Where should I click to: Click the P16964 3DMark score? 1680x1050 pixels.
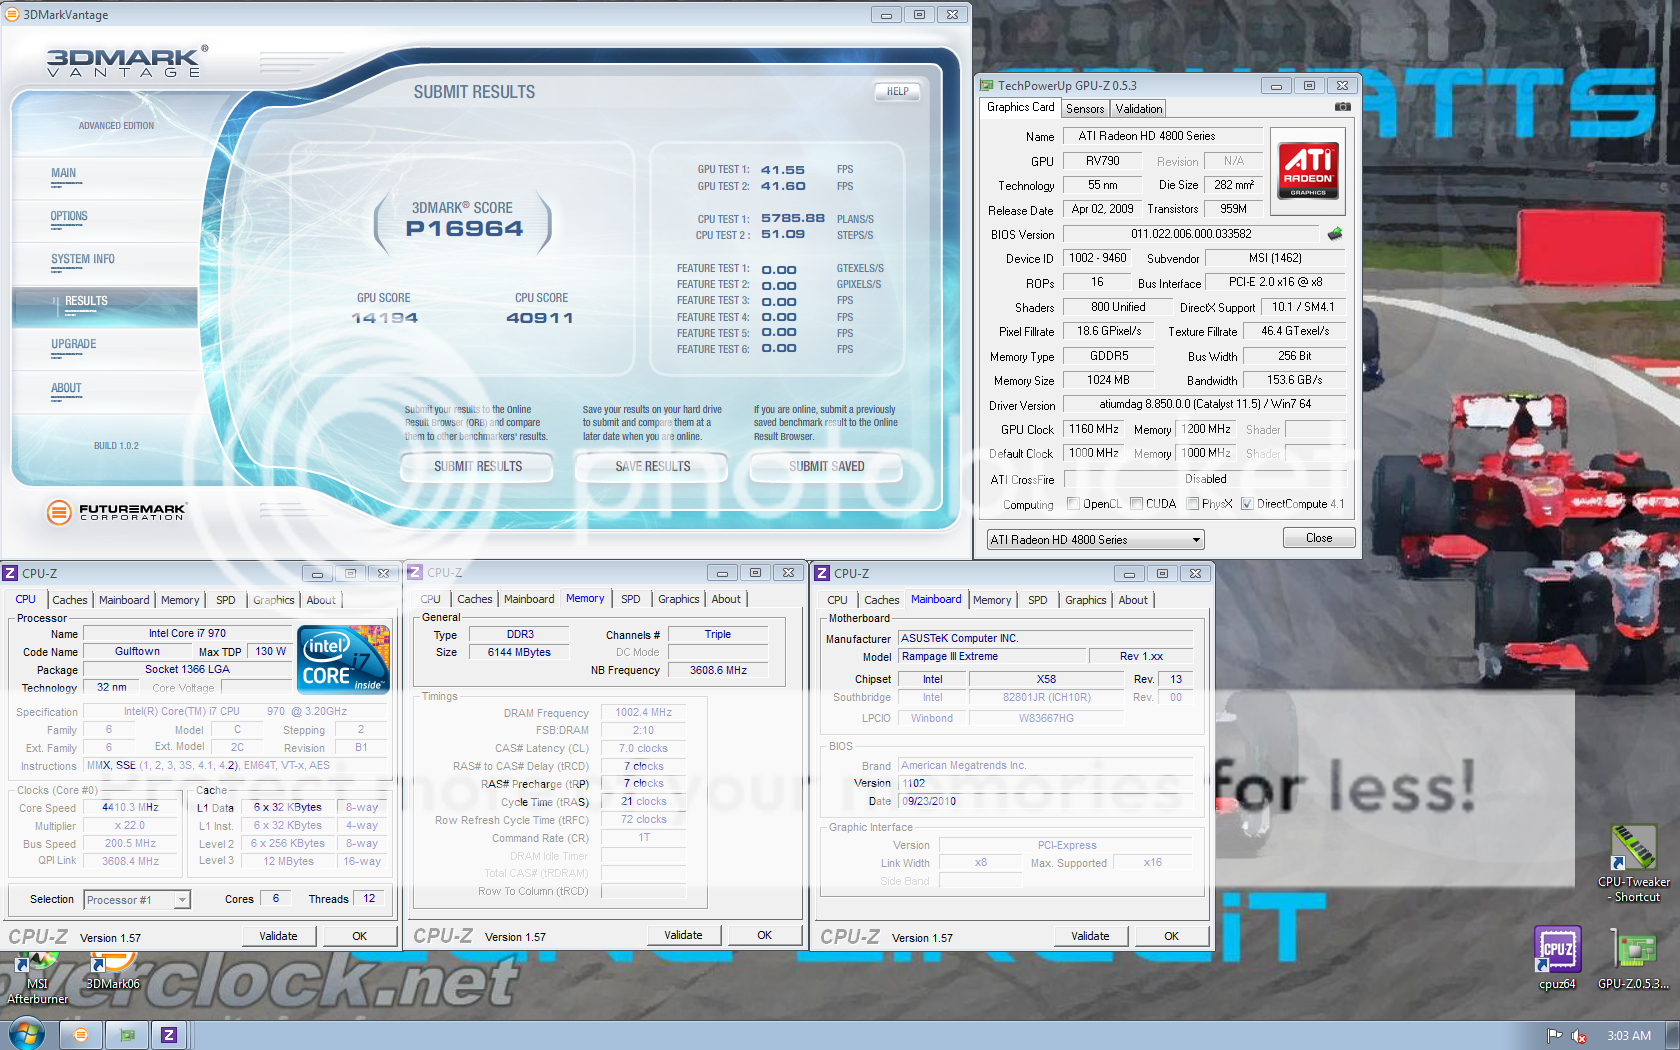(x=464, y=229)
